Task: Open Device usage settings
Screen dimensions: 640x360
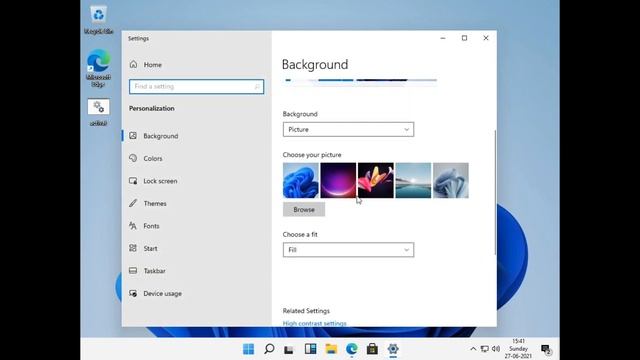Action: pyautogui.click(x=162, y=293)
